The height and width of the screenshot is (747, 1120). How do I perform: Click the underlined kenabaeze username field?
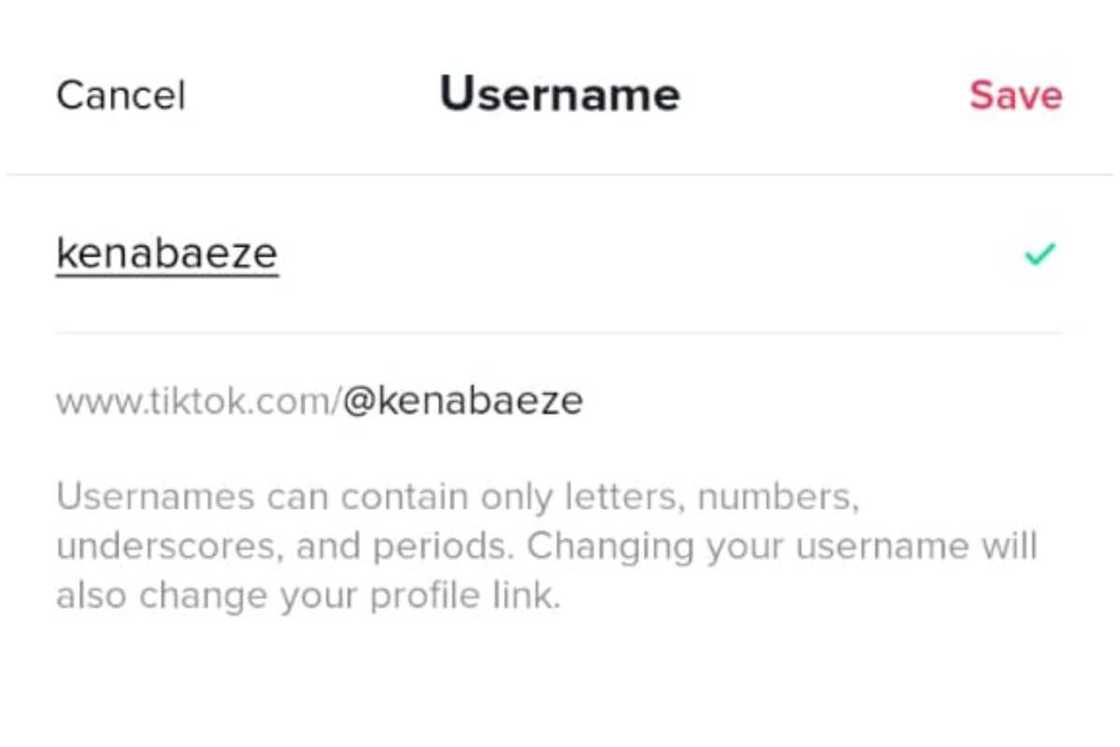(x=167, y=254)
